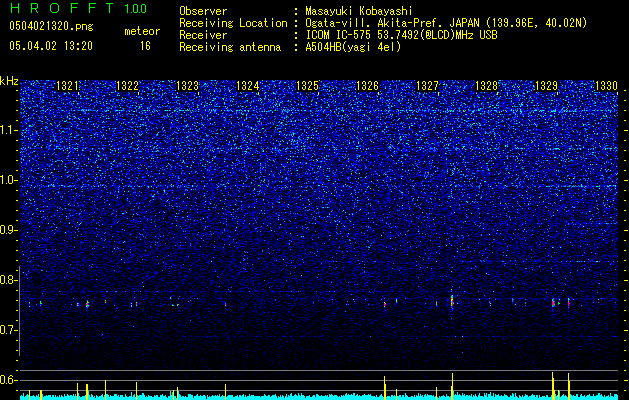
Task: Click the 1322 time axis label
Action: click(x=127, y=85)
